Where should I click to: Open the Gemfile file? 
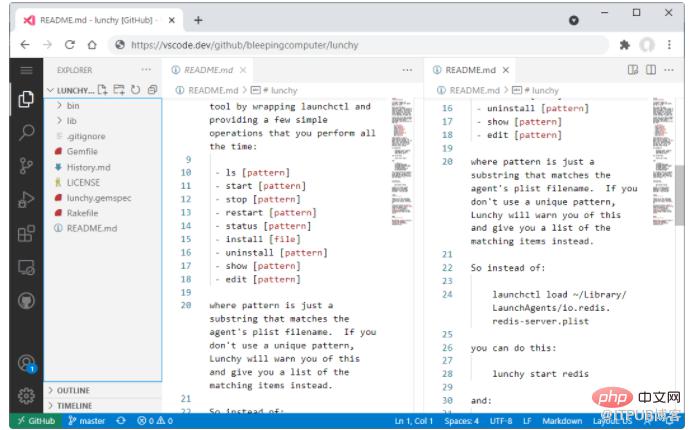coord(103,151)
